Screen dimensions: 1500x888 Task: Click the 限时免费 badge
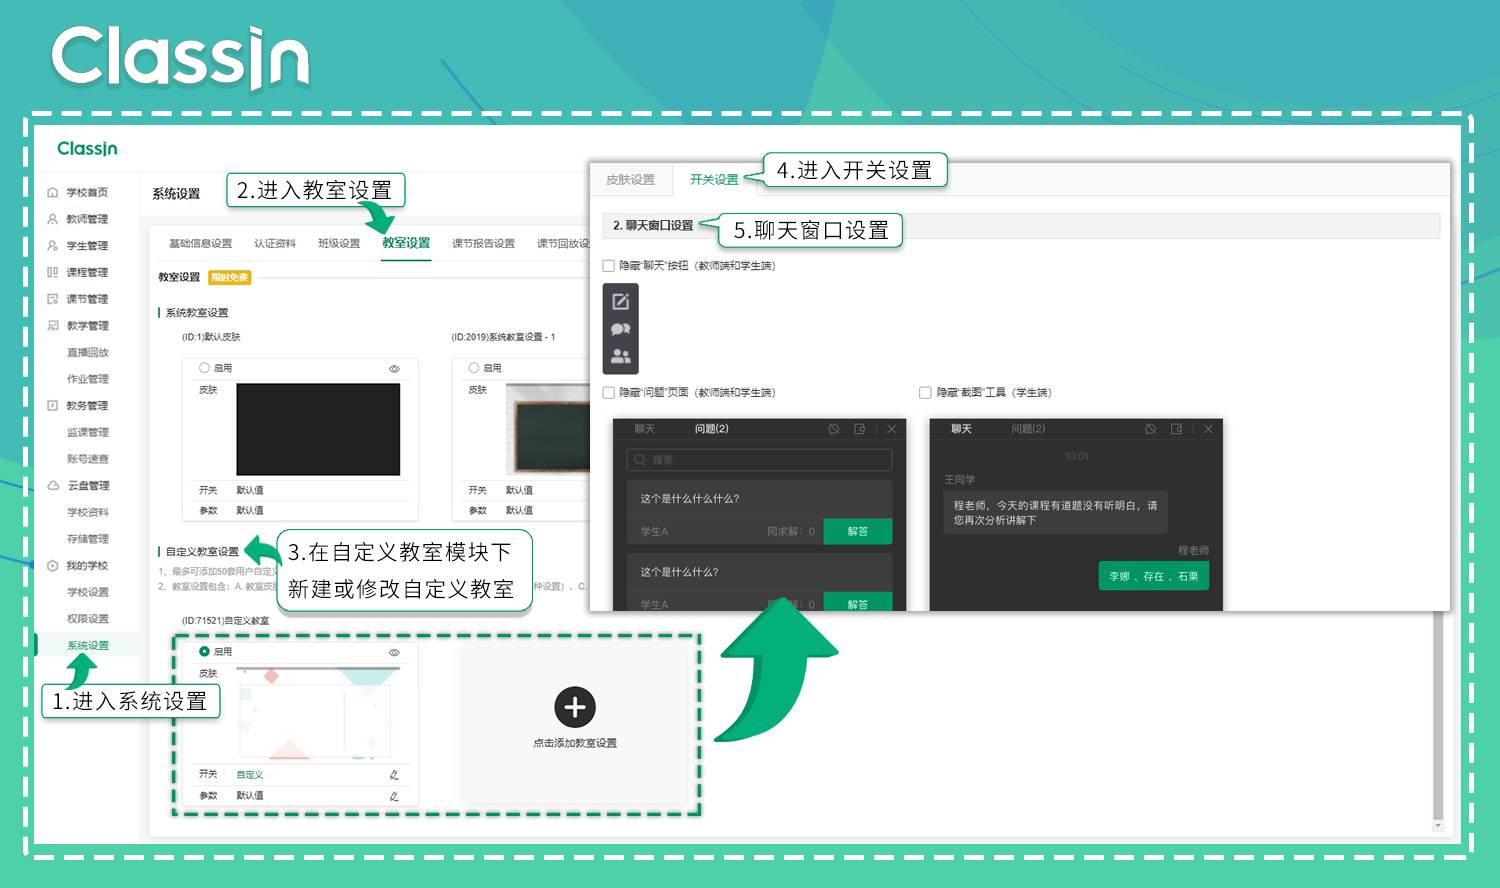click(x=230, y=277)
